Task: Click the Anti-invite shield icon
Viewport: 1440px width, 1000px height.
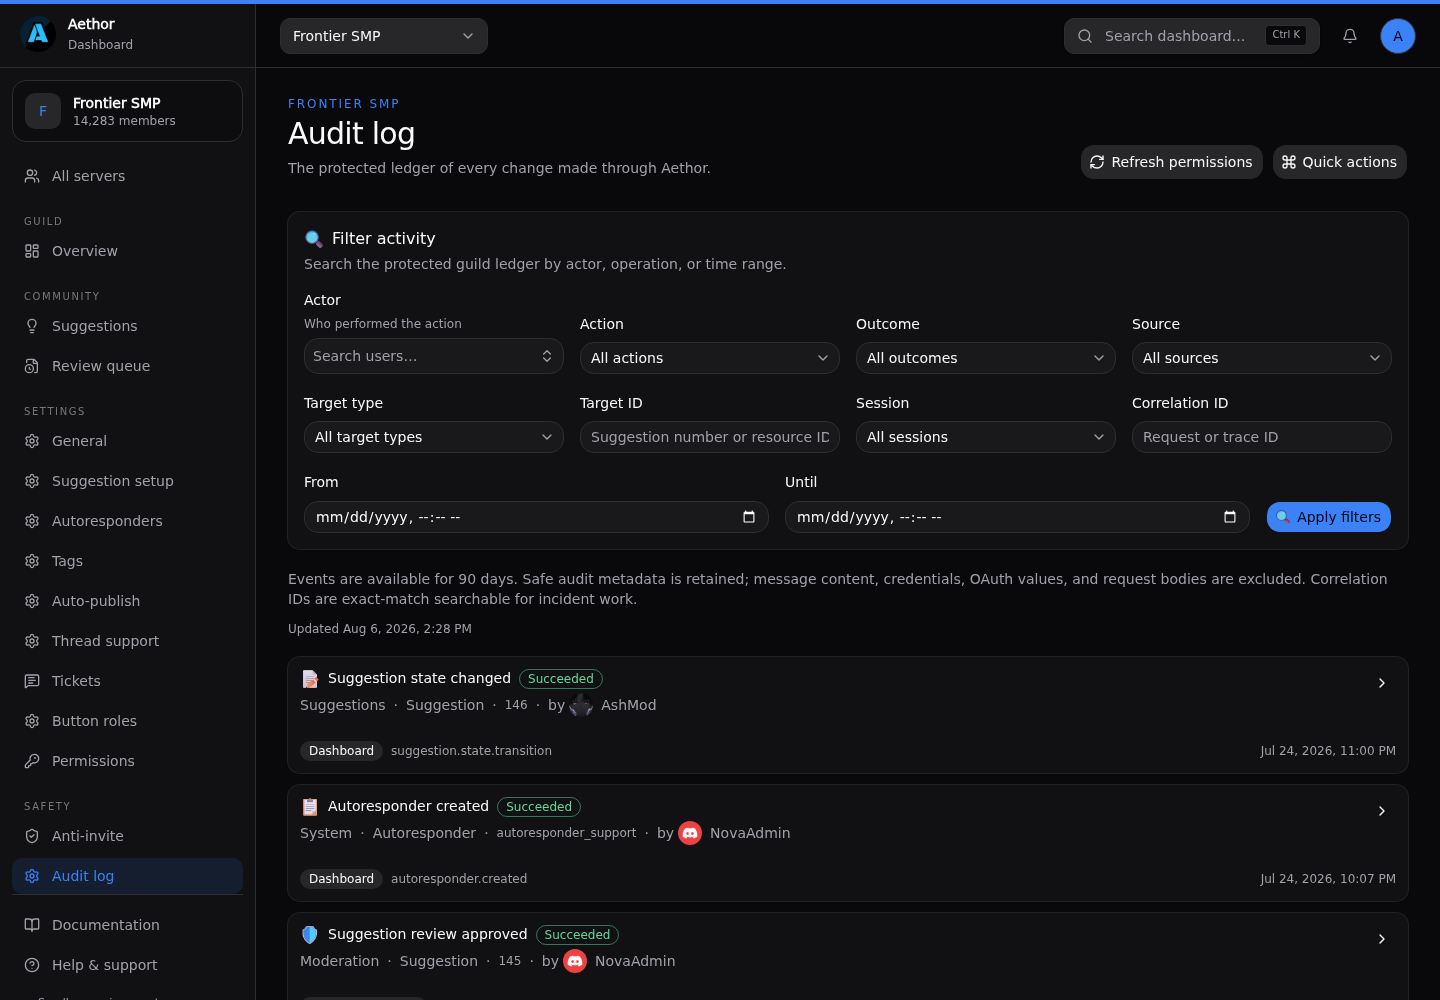Action: [x=32, y=836]
